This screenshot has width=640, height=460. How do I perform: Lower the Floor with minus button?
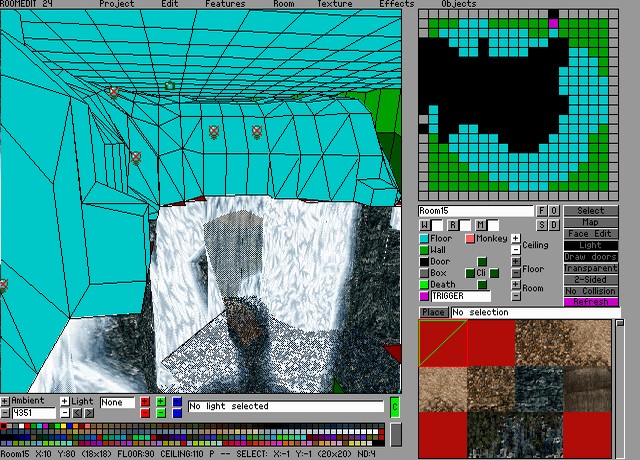[x=516, y=273]
